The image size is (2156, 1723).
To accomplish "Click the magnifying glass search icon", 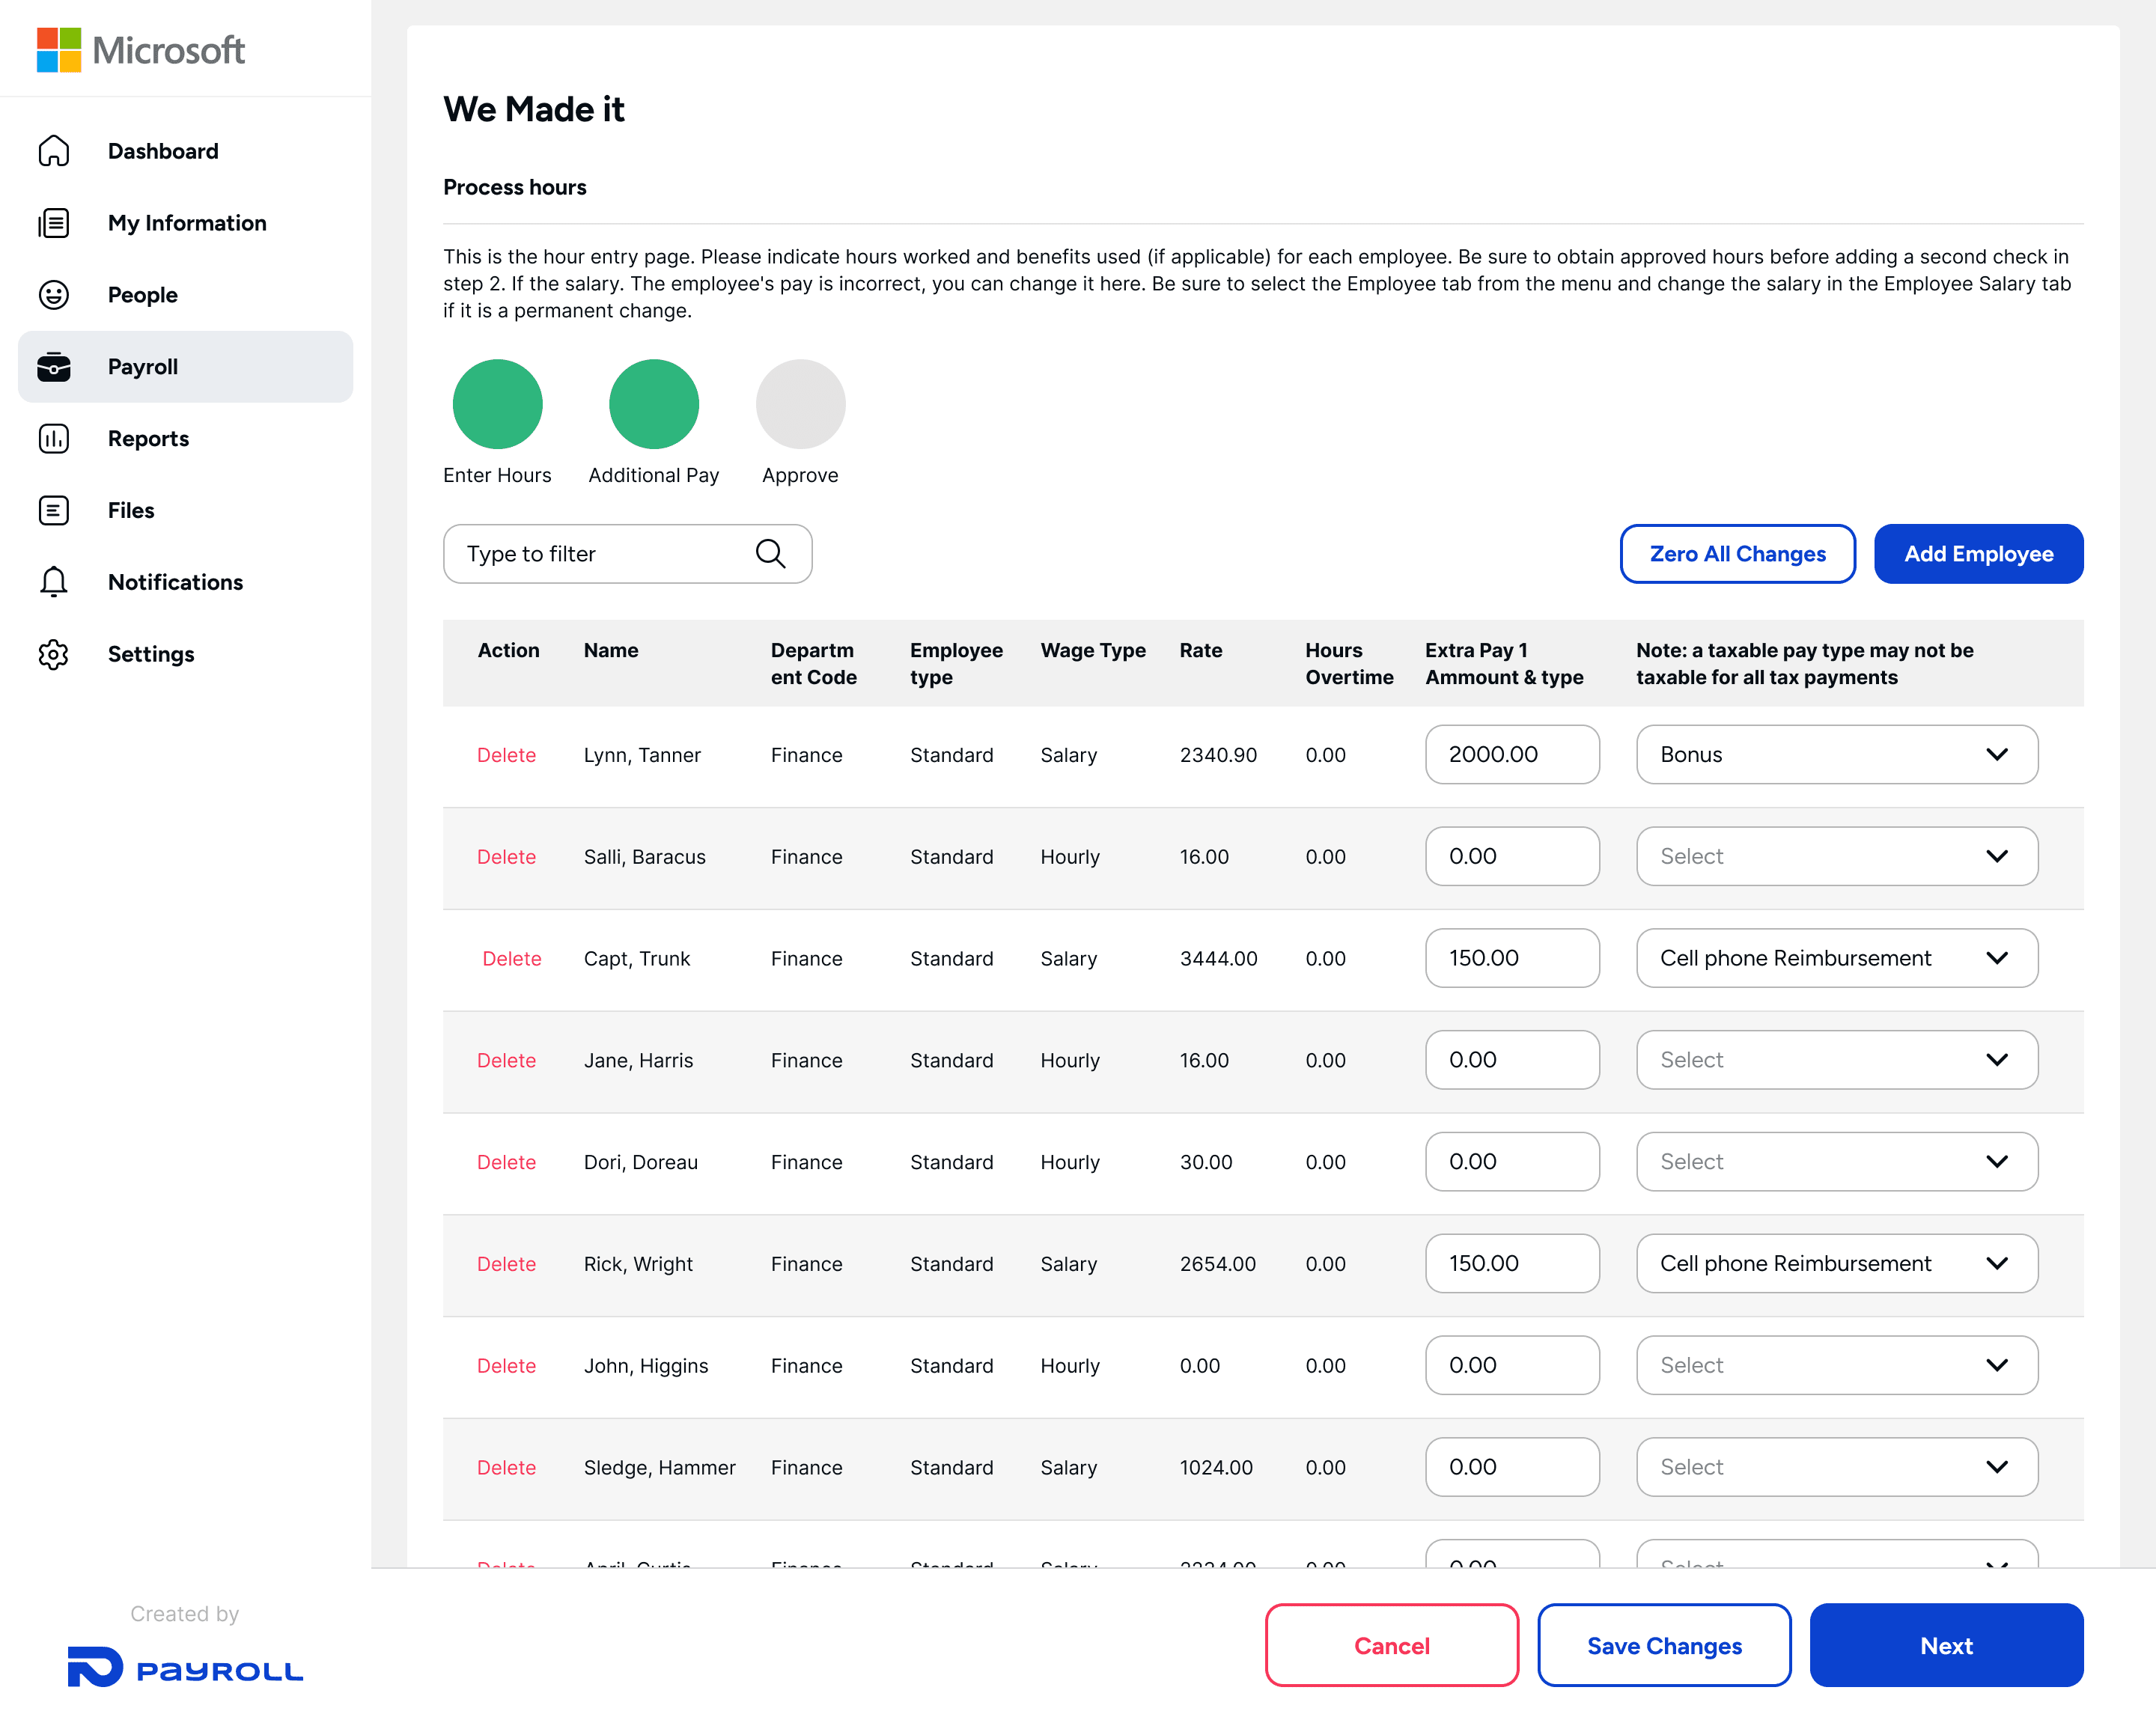I will coord(770,554).
